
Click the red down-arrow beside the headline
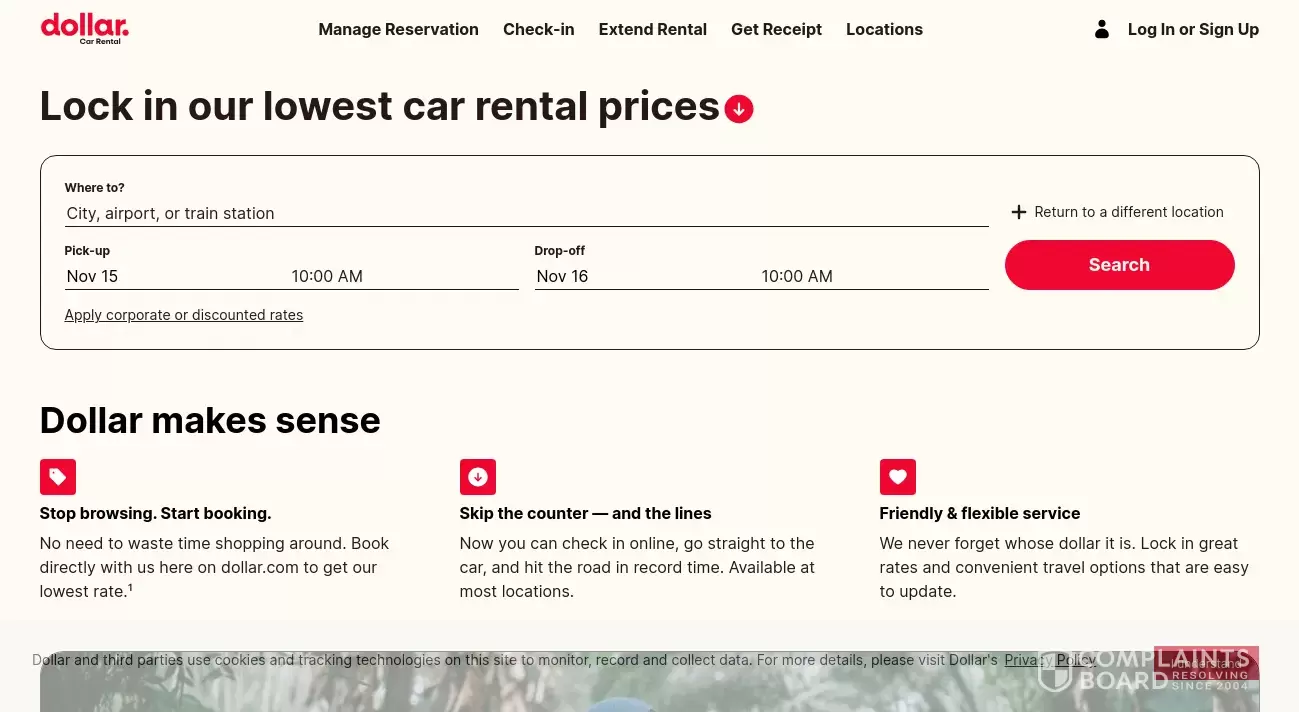(739, 108)
